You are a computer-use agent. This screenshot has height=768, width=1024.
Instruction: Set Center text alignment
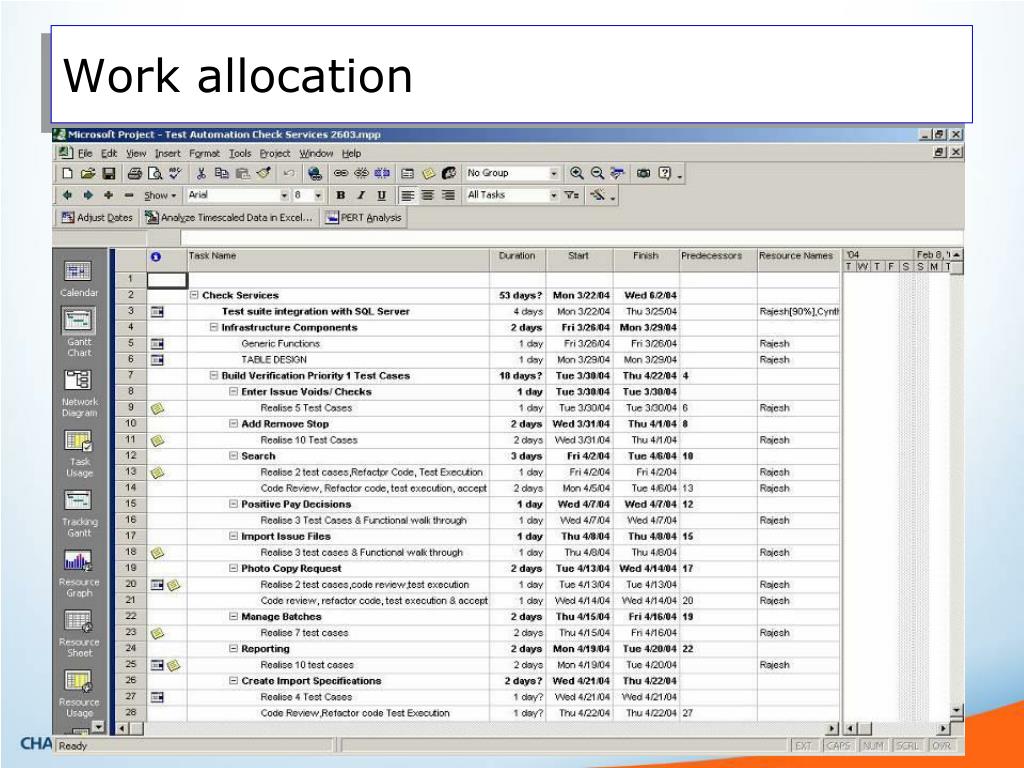428,195
